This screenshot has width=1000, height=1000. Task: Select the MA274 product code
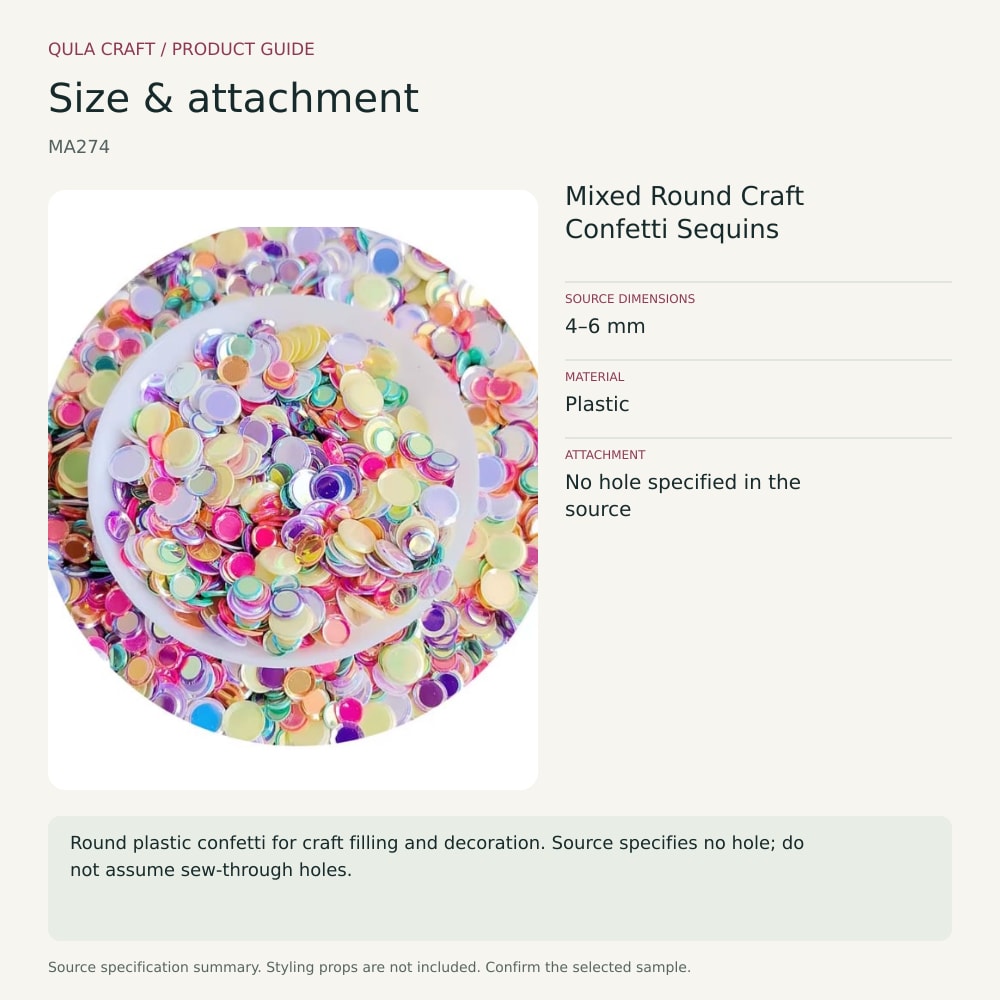point(79,147)
